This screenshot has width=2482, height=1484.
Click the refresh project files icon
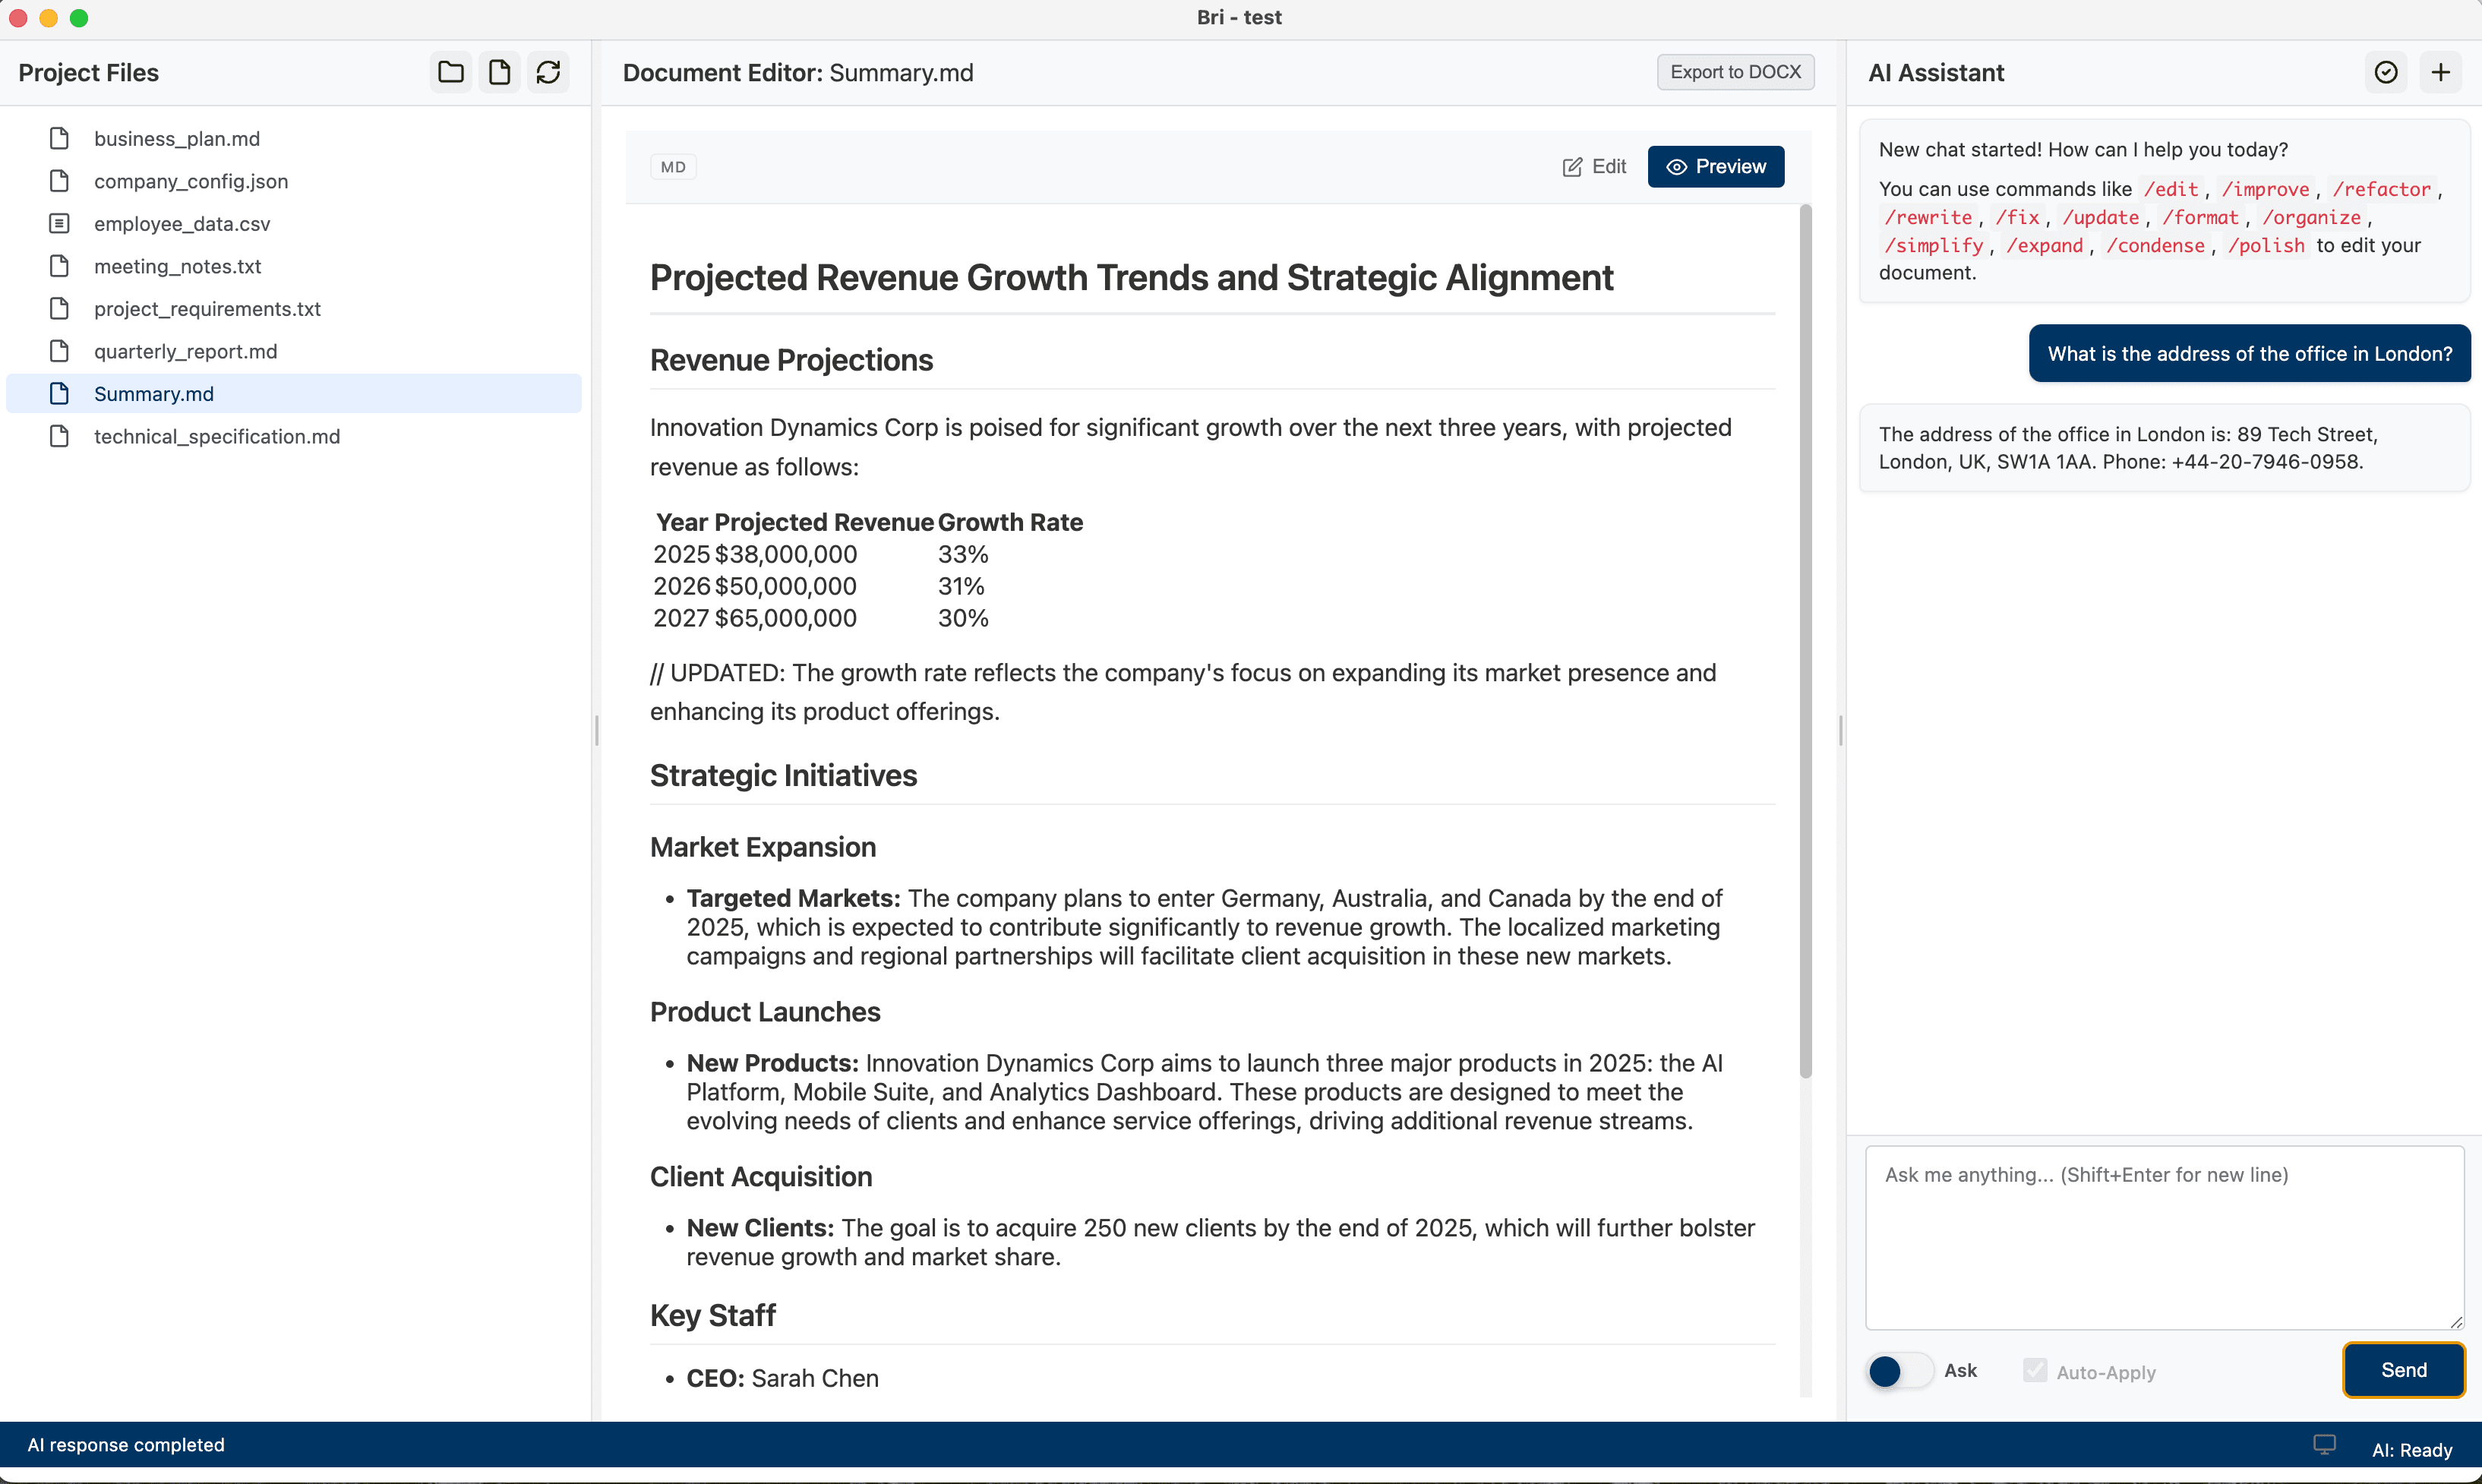[548, 72]
